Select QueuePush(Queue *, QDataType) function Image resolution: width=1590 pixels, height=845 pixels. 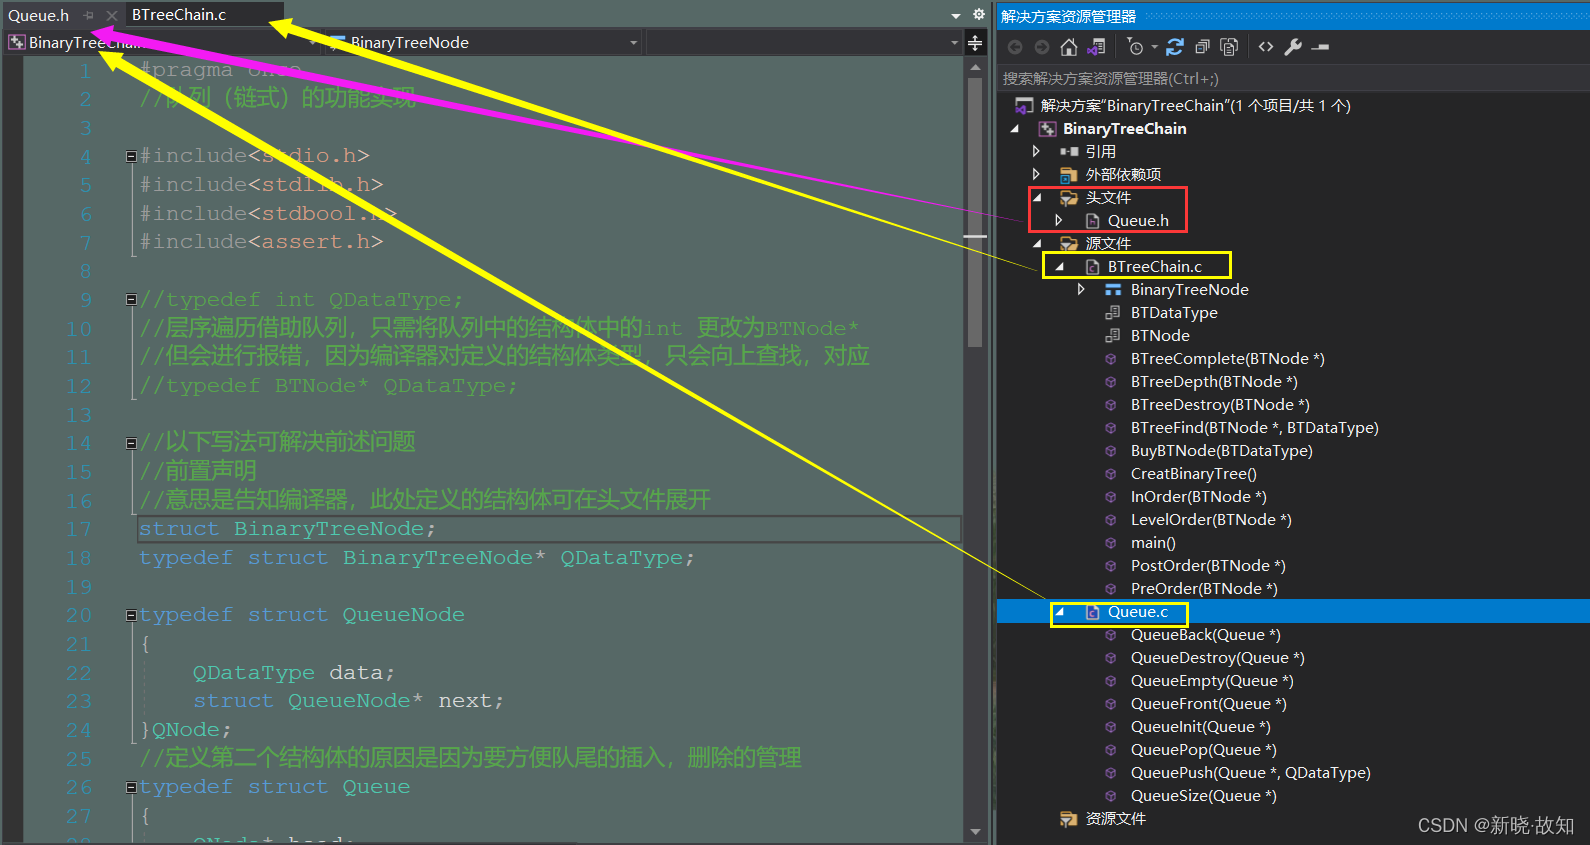[x=1250, y=773]
